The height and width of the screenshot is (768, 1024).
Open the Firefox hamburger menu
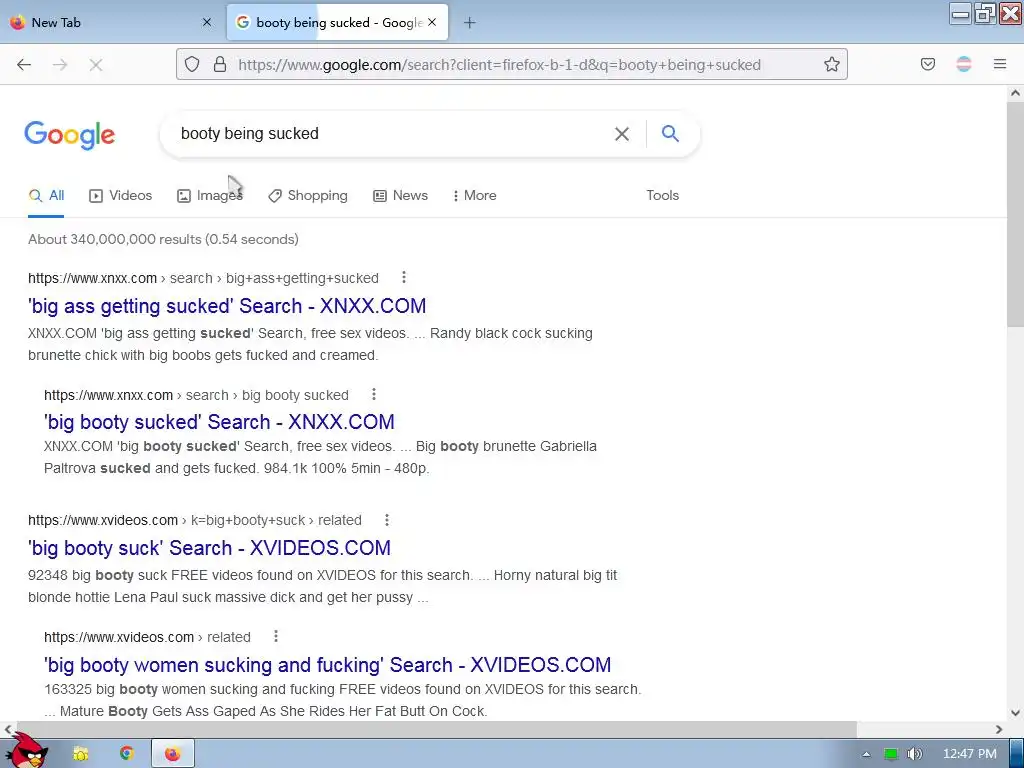coord(999,64)
